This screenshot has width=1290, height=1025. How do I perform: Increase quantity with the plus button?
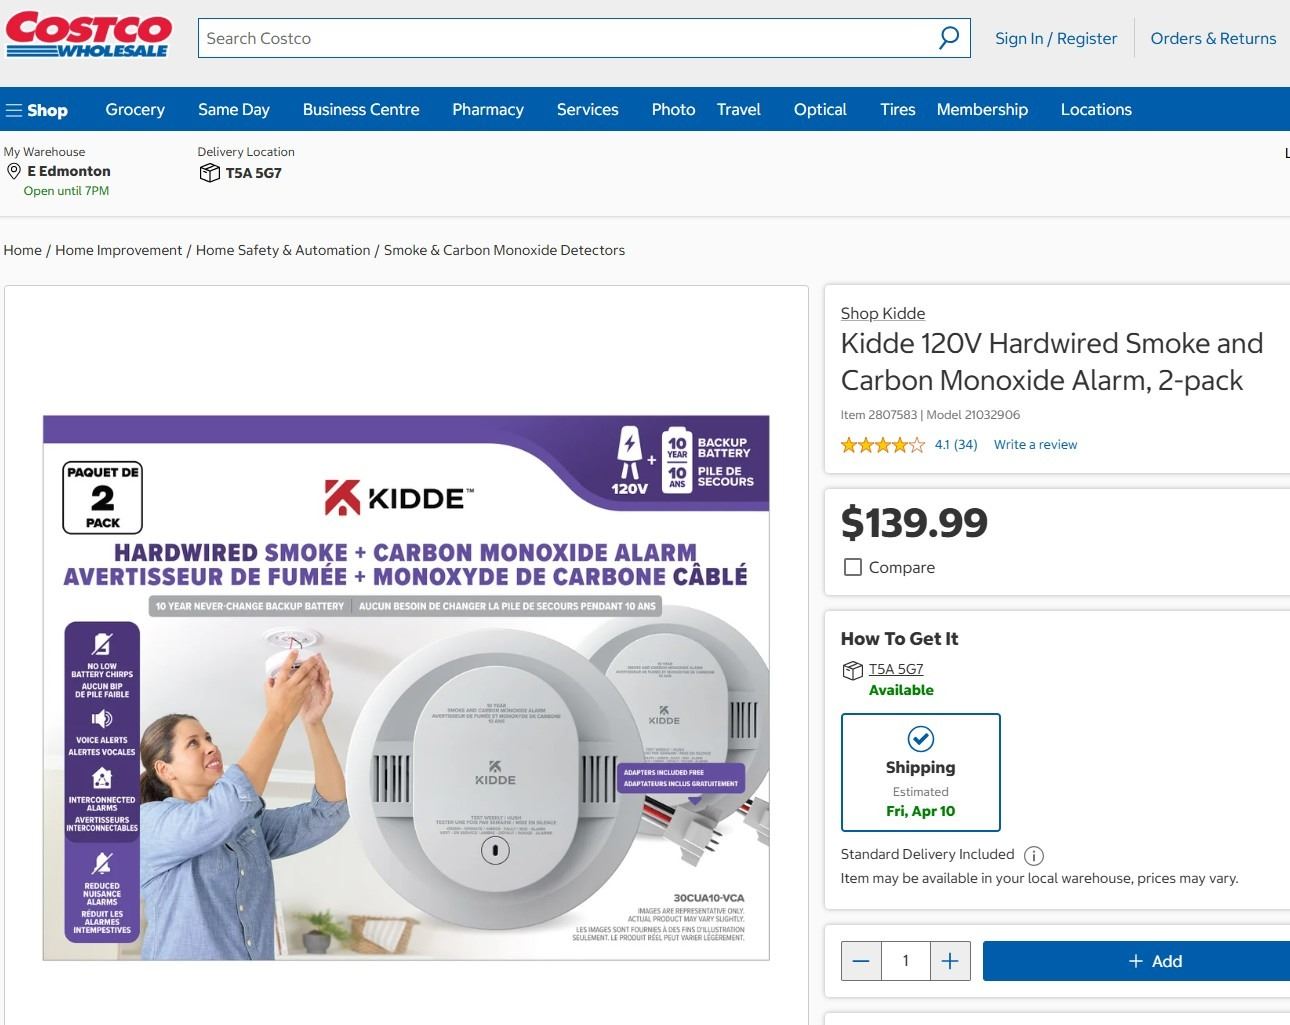point(950,961)
